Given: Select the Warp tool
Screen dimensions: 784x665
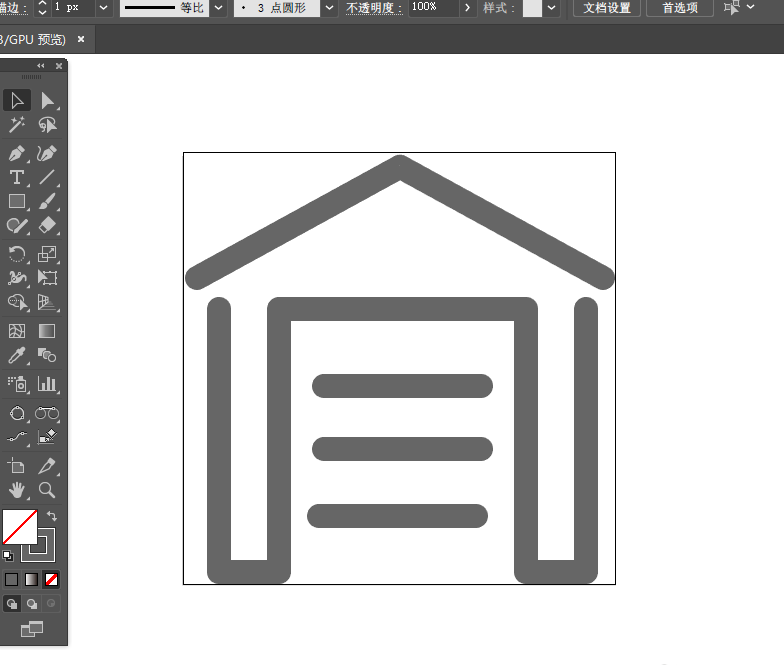Looking at the screenshot, I should point(17,278).
